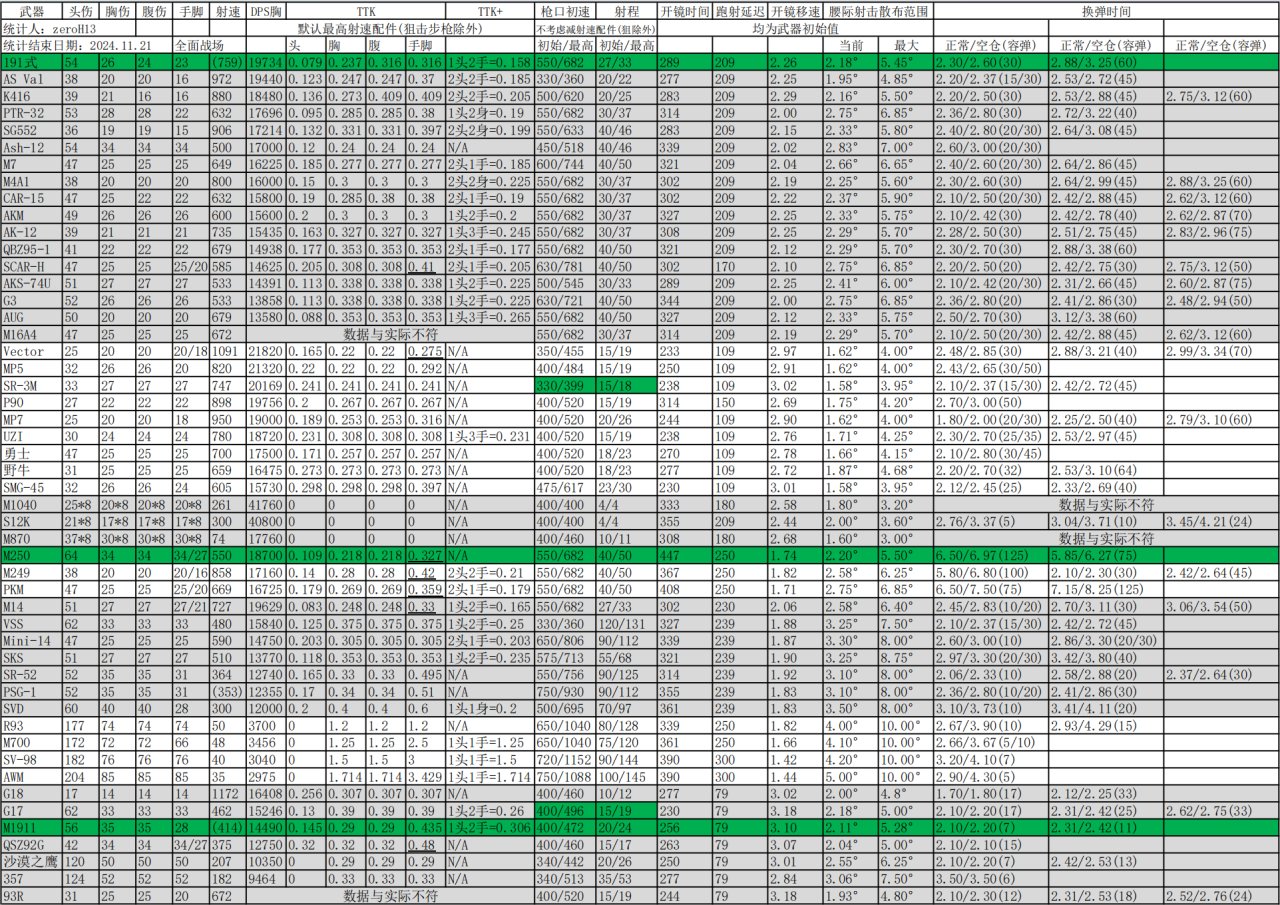Click the 93R weapon cell

[30, 895]
